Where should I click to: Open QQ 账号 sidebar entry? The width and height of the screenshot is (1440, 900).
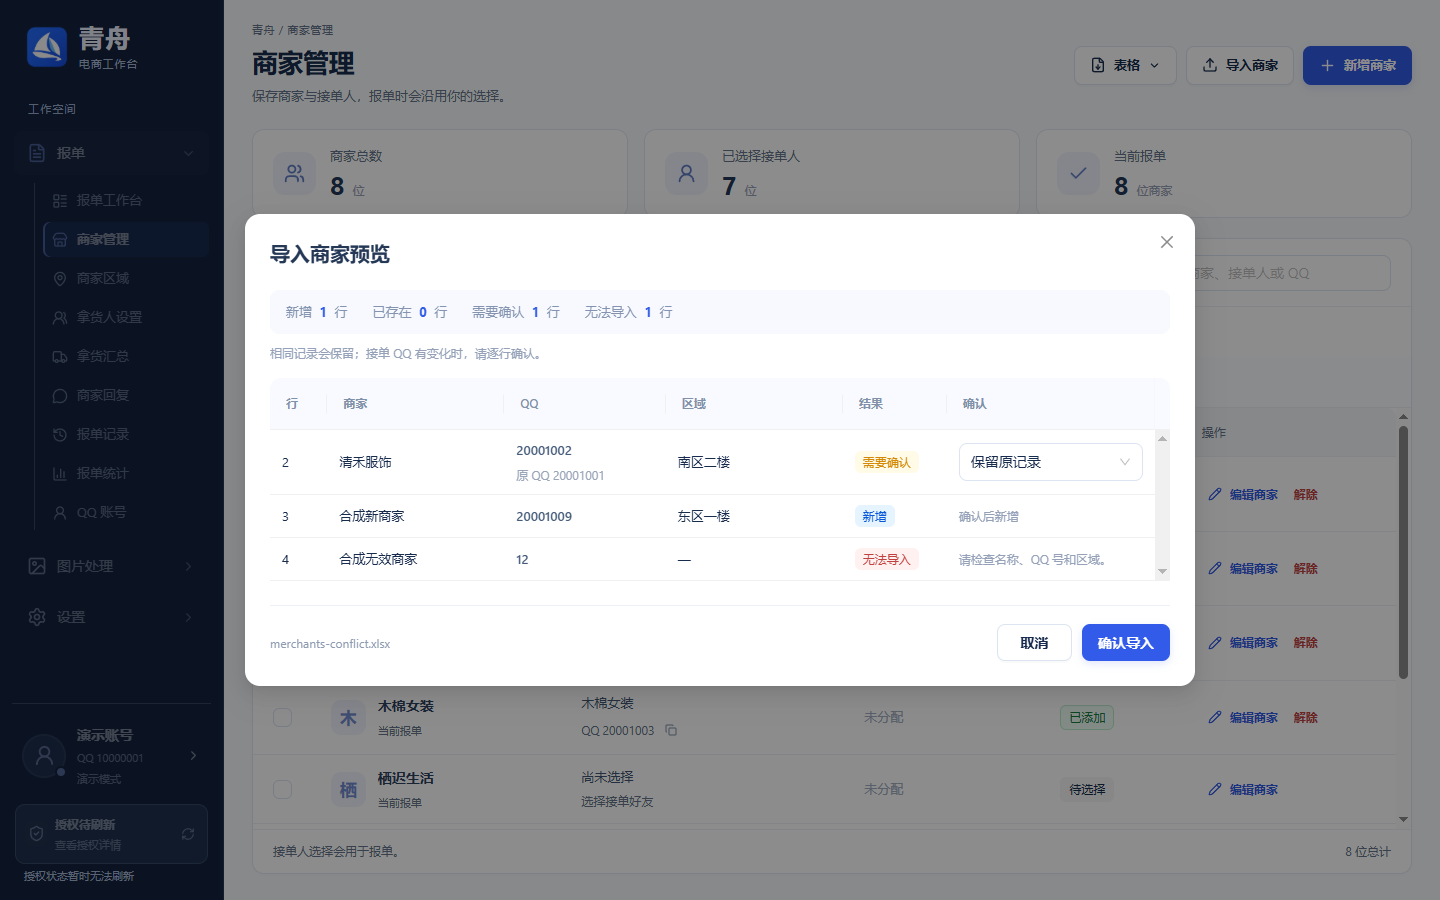click(126, 512)
